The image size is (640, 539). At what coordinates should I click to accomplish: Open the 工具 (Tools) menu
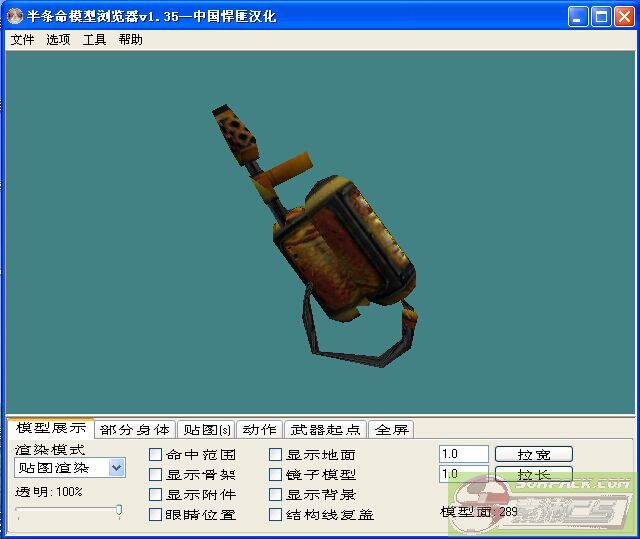pyautogui.click(x=94, y=40)
